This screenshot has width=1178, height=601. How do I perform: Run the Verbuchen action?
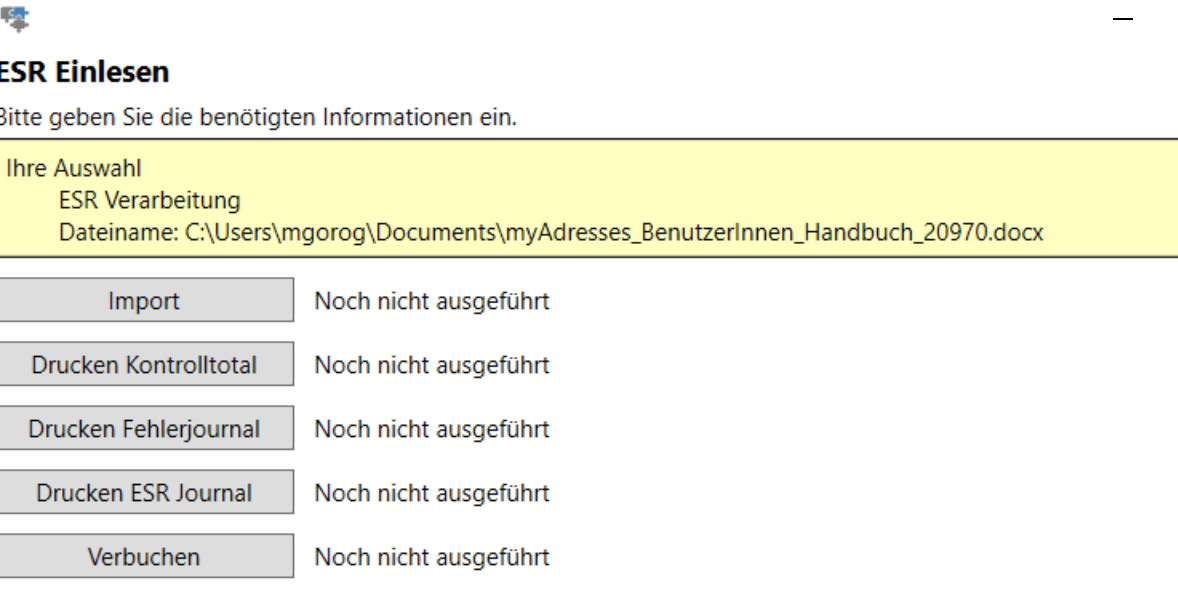pos(145,557)
